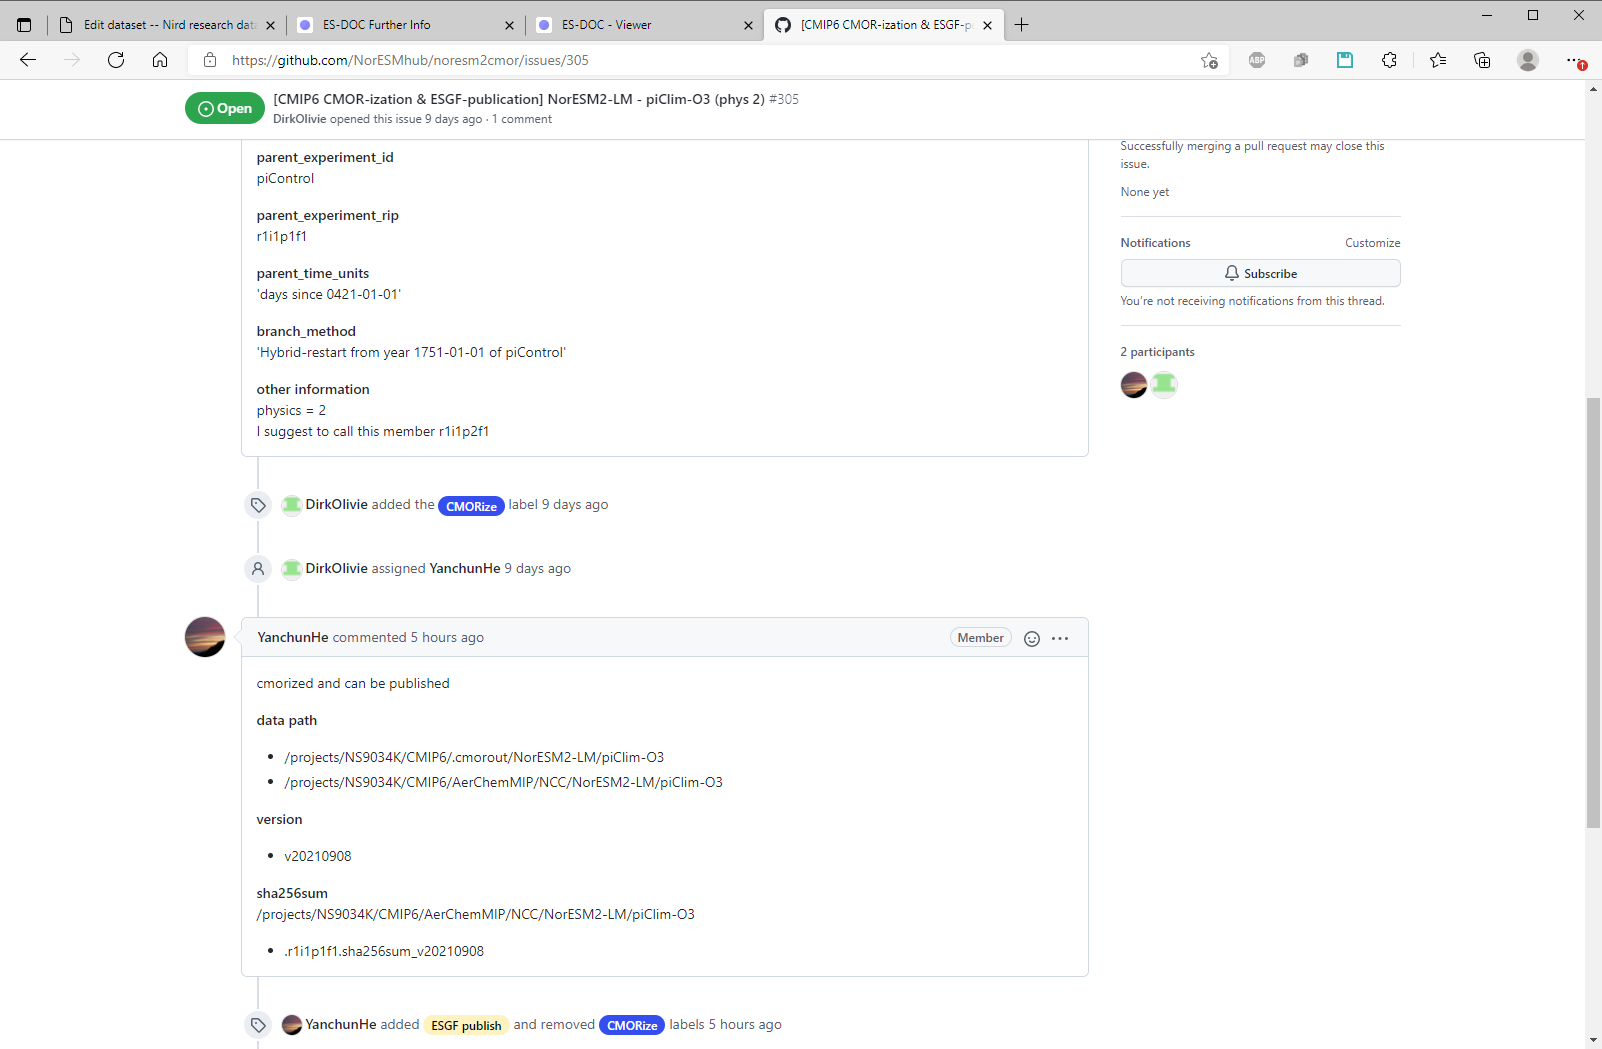Add page to favorites star icon
This screenshot has height=1049, width=1602.
(1209, 60)
